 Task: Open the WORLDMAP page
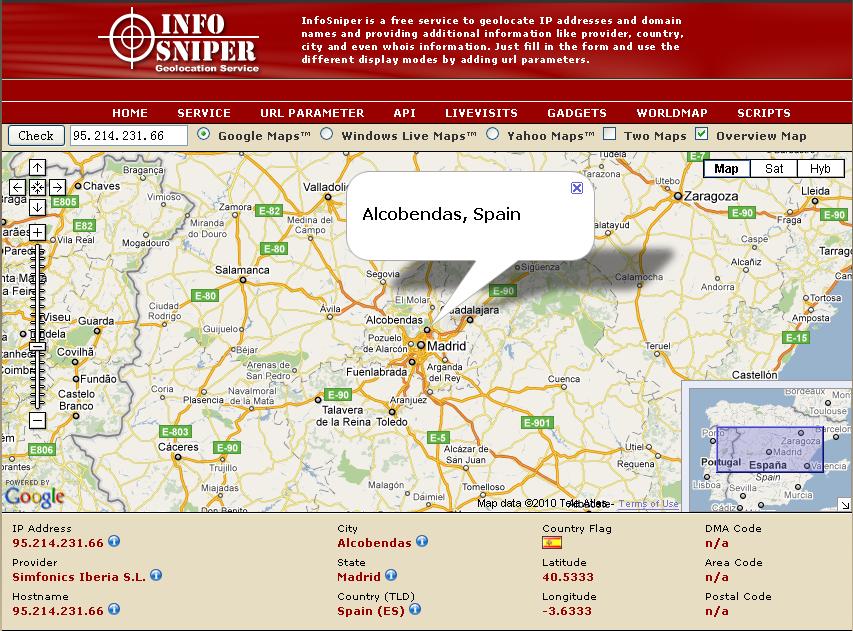pyautogui.click(x=672, y=113)
